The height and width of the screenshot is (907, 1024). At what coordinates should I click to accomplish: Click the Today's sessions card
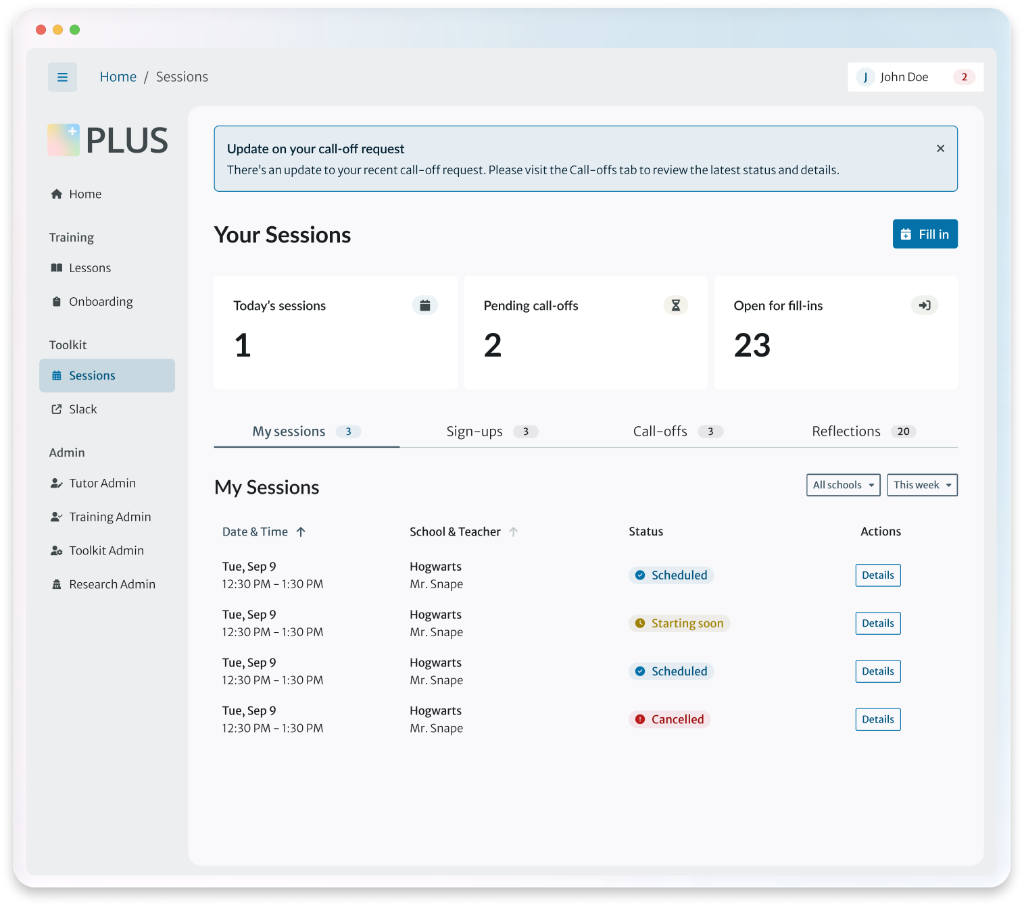(336, 333)
